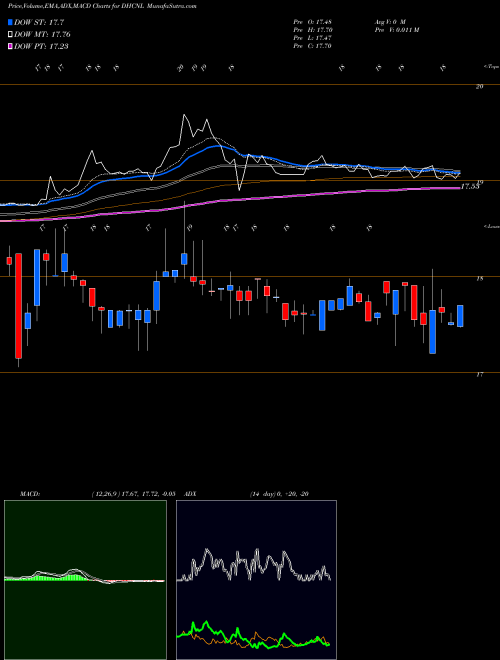Viewport: 500px width, 660px height.
Task: Click the white DOW MT legend swatch
Action: point(11,35)
